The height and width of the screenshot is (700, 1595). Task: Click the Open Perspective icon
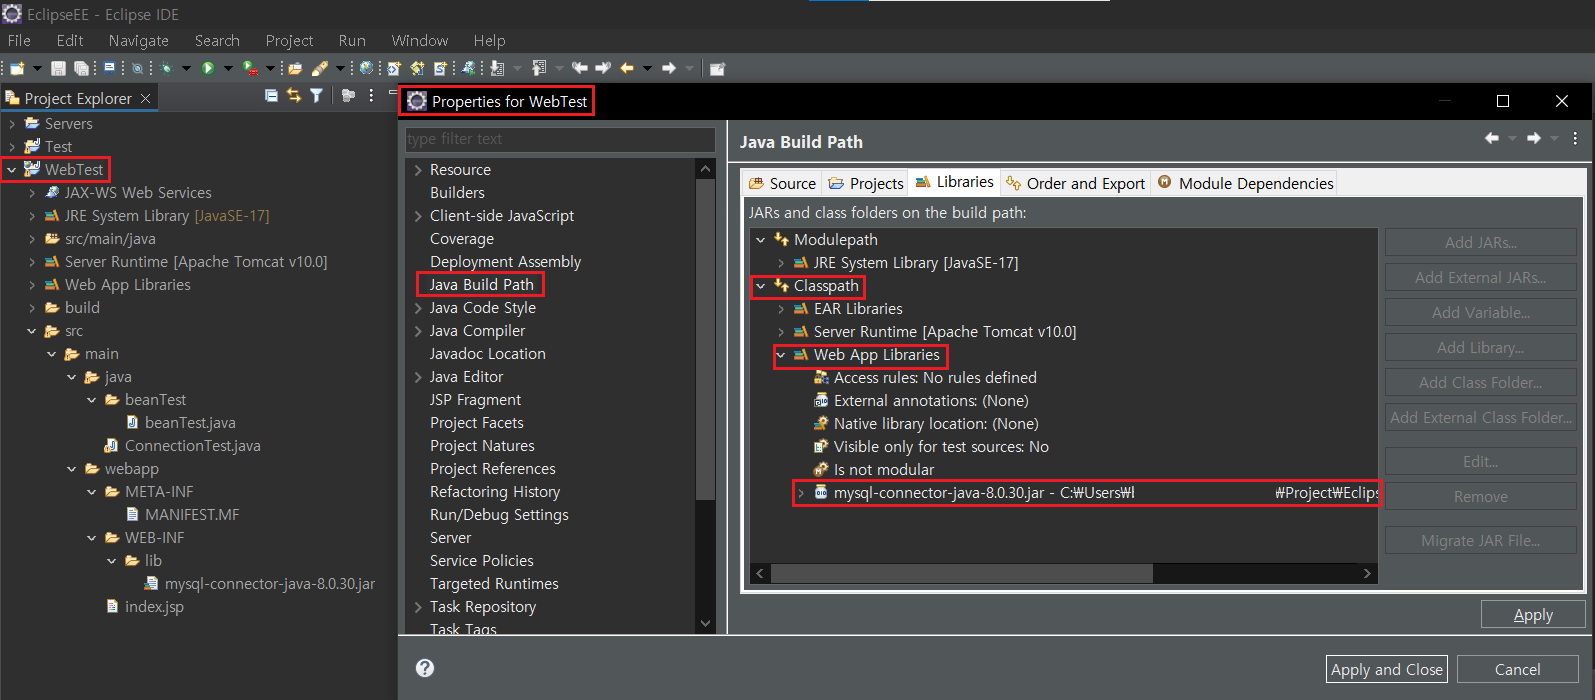pyautogui.click(x=717, y=68)
